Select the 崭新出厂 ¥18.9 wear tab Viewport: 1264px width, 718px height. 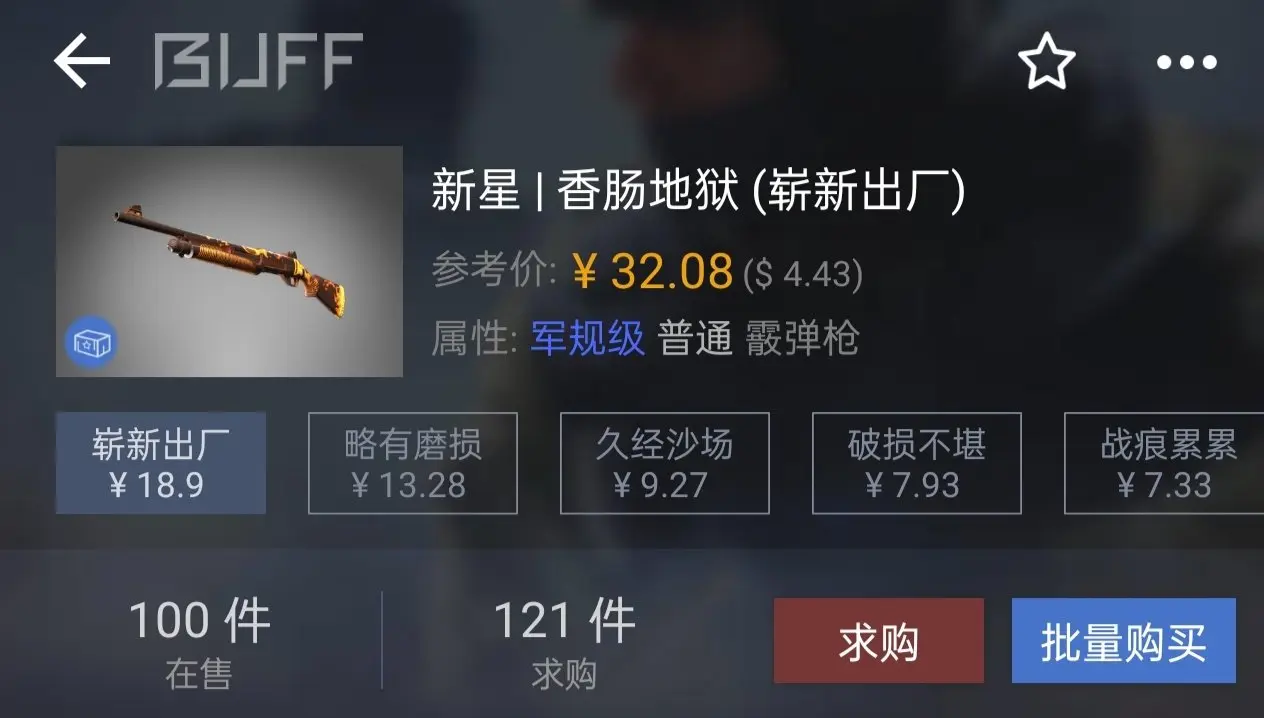click(x=160, y=463)
